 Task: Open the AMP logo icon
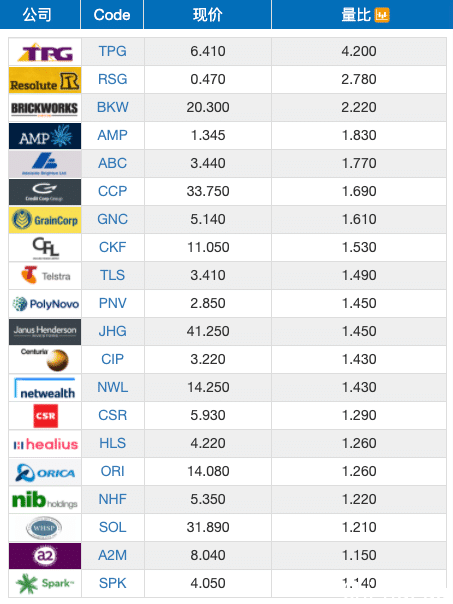pyautogui.click(x=45, y=136)
